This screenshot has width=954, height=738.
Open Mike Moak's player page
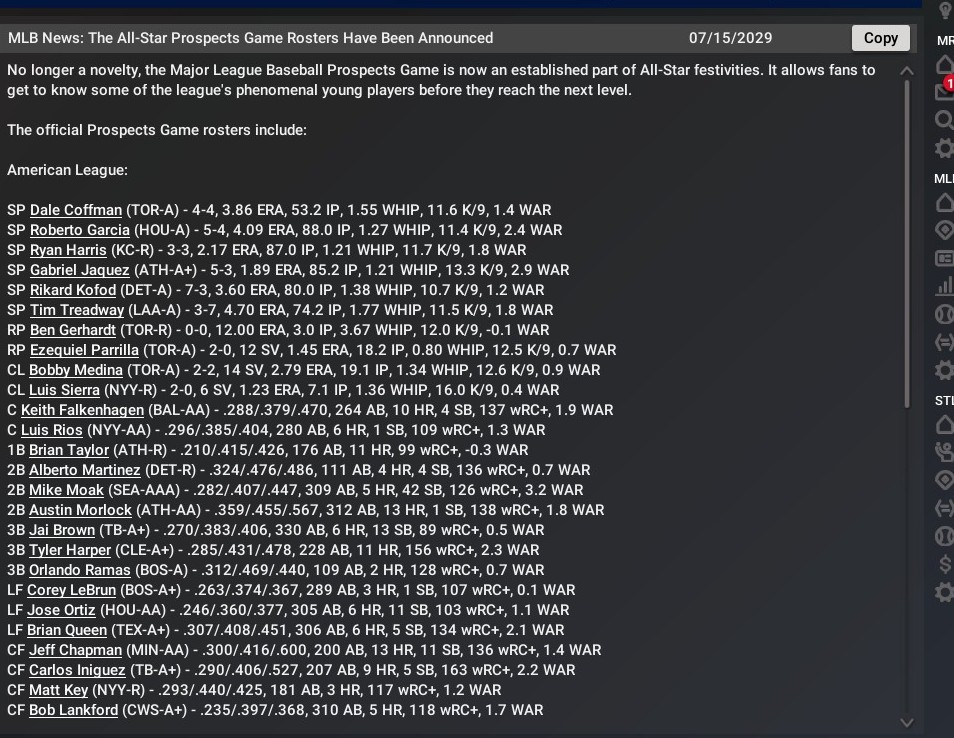click(66, 490)
